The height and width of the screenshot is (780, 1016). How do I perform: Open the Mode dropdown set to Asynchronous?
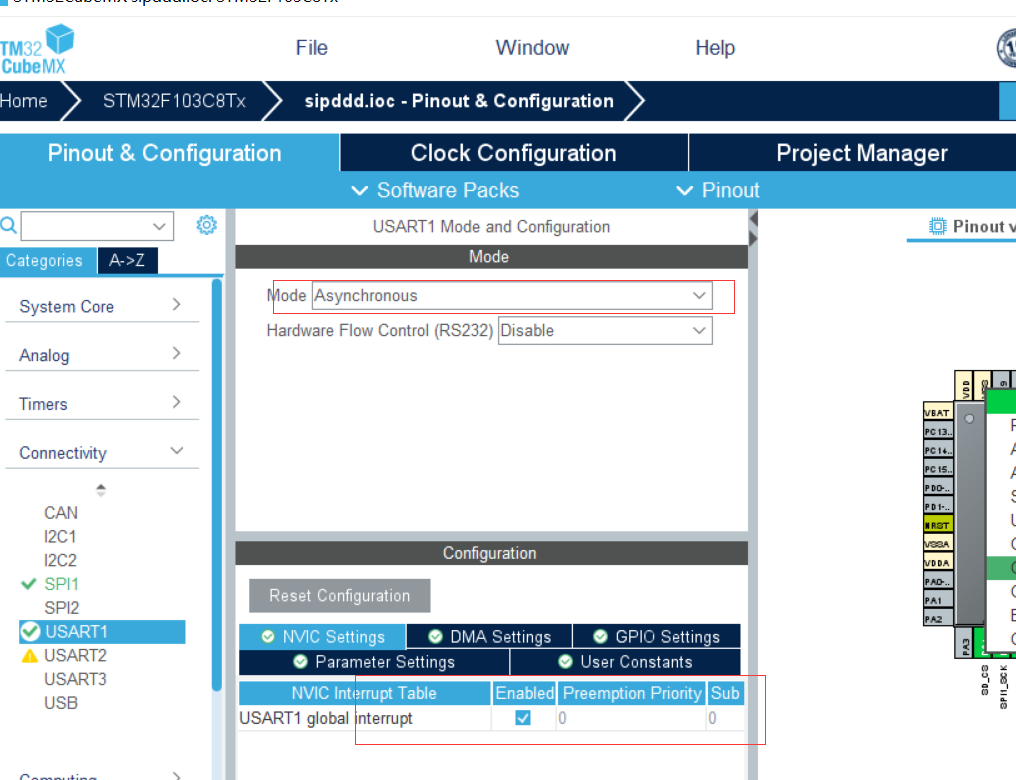coord(512,295)
